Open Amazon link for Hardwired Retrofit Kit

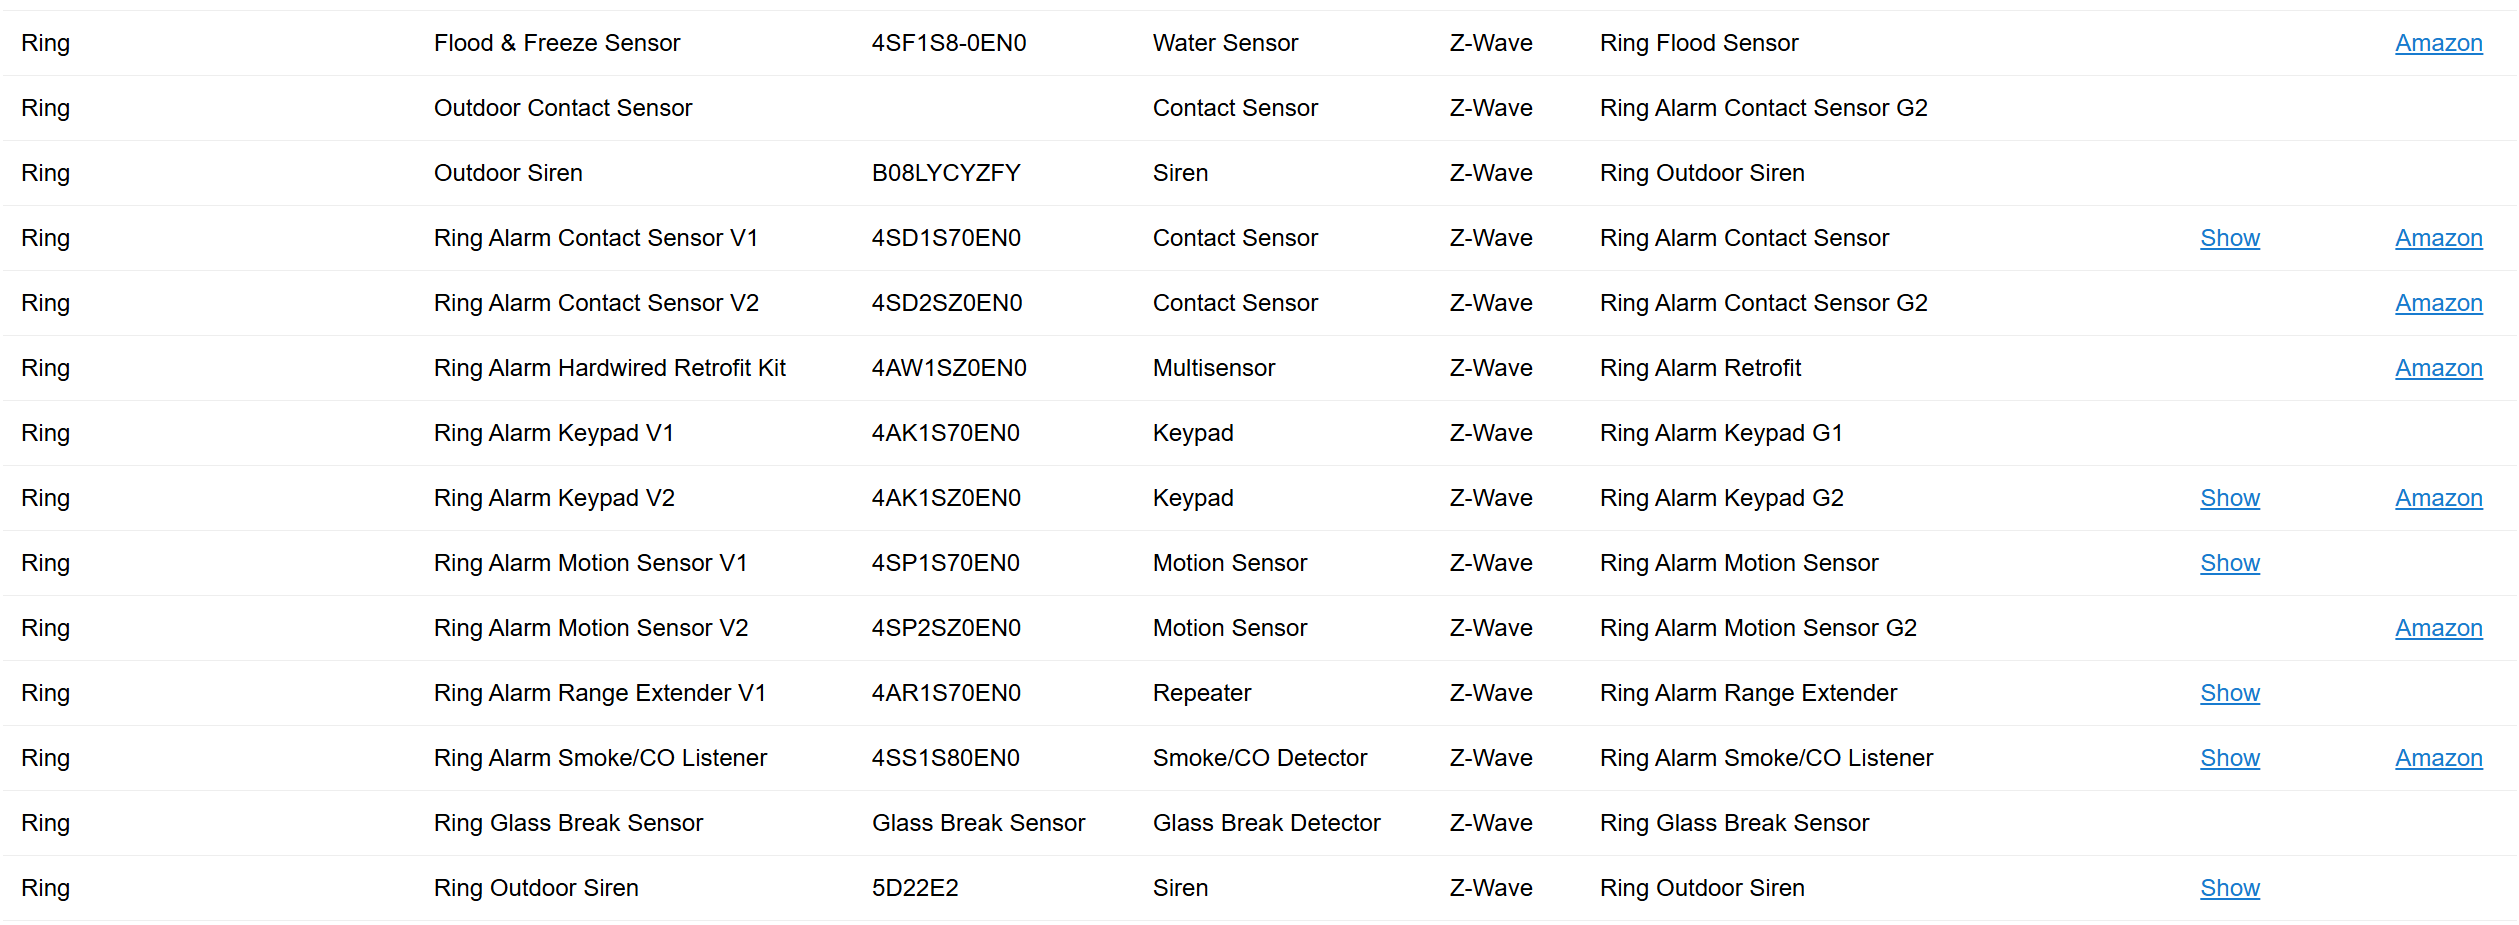click(x=2438, y=368)
